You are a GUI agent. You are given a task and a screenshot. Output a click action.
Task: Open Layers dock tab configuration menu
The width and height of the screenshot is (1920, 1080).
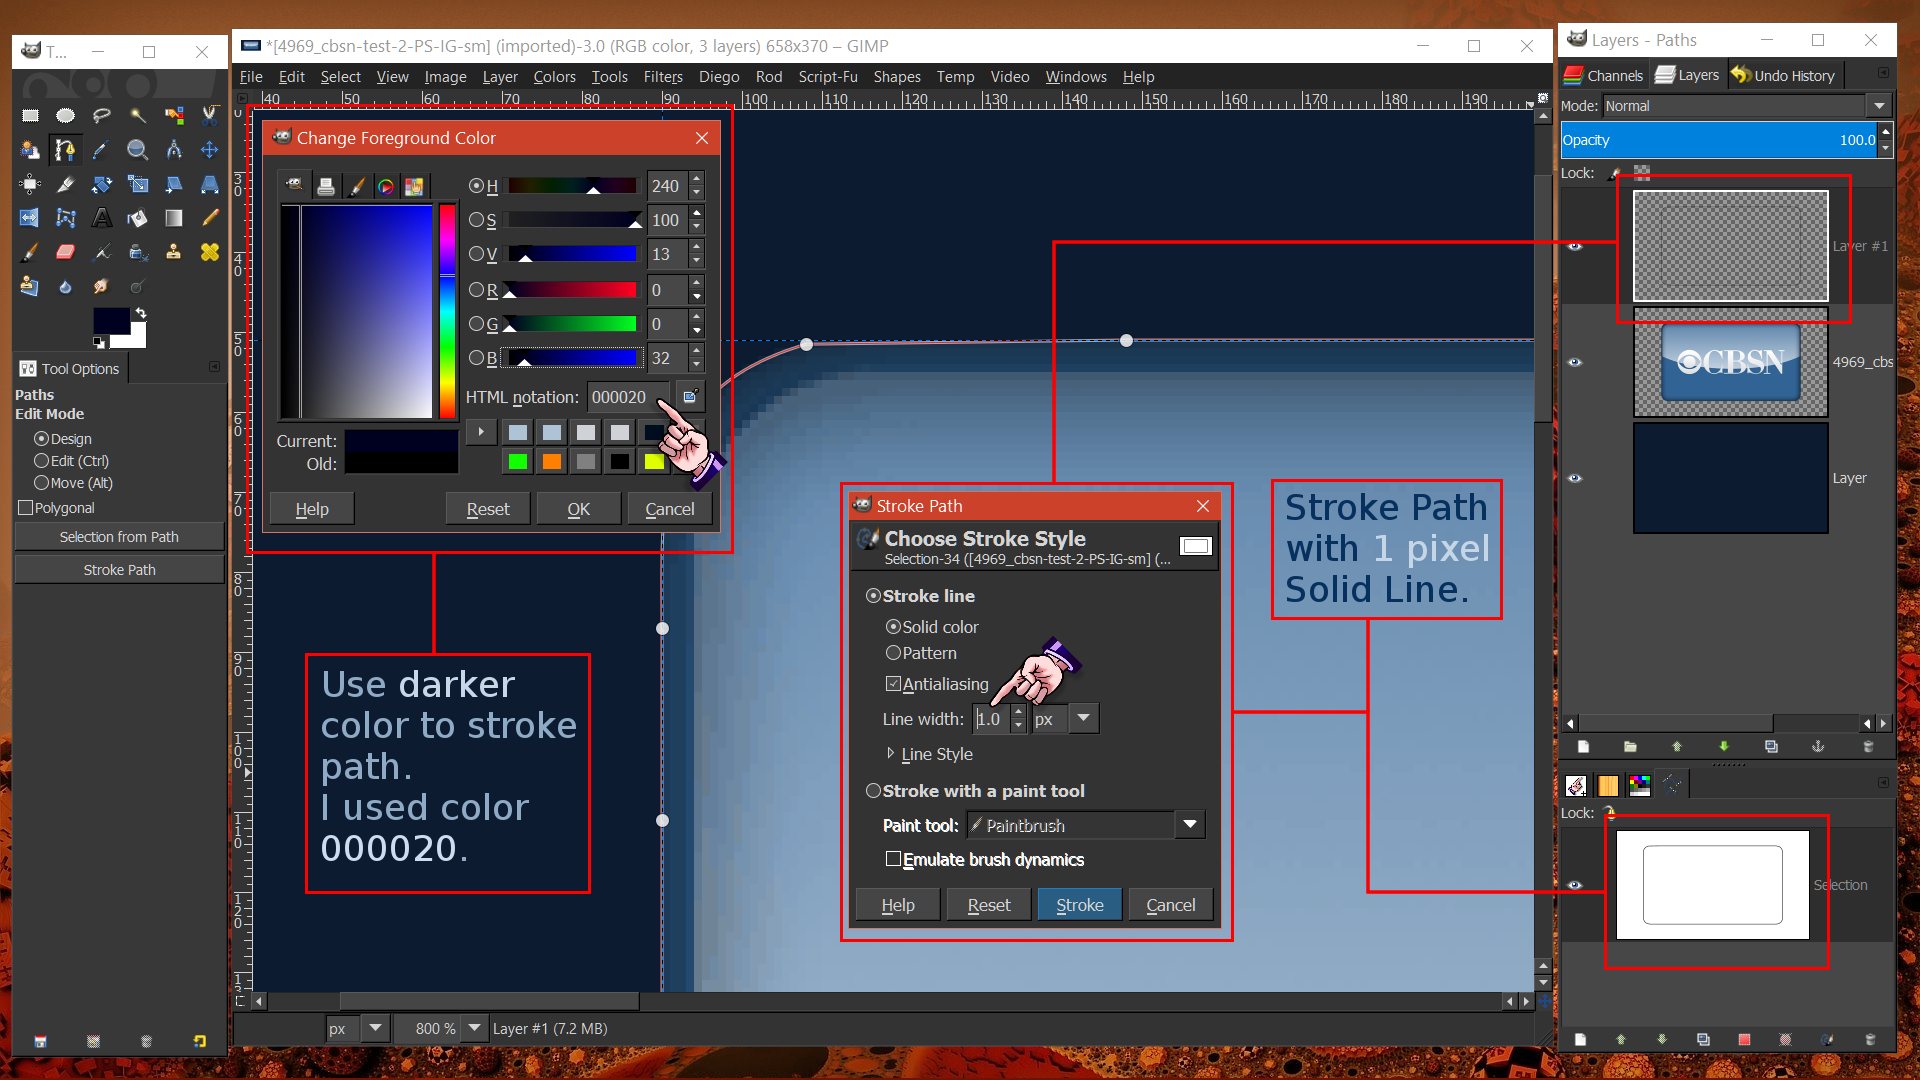(1883, 73)
